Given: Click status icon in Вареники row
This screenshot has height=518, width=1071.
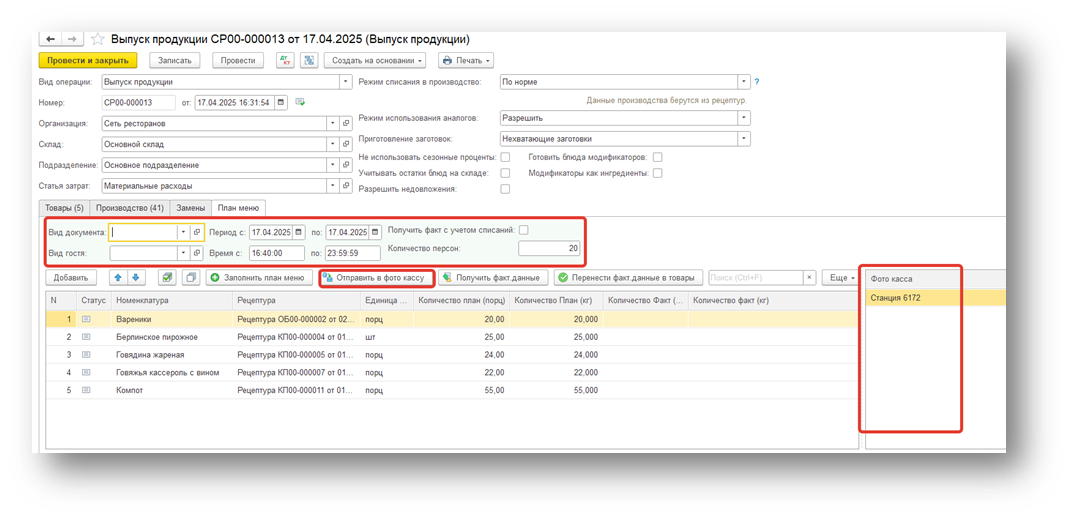Looking at the screenshot, I should pos(86,319).
